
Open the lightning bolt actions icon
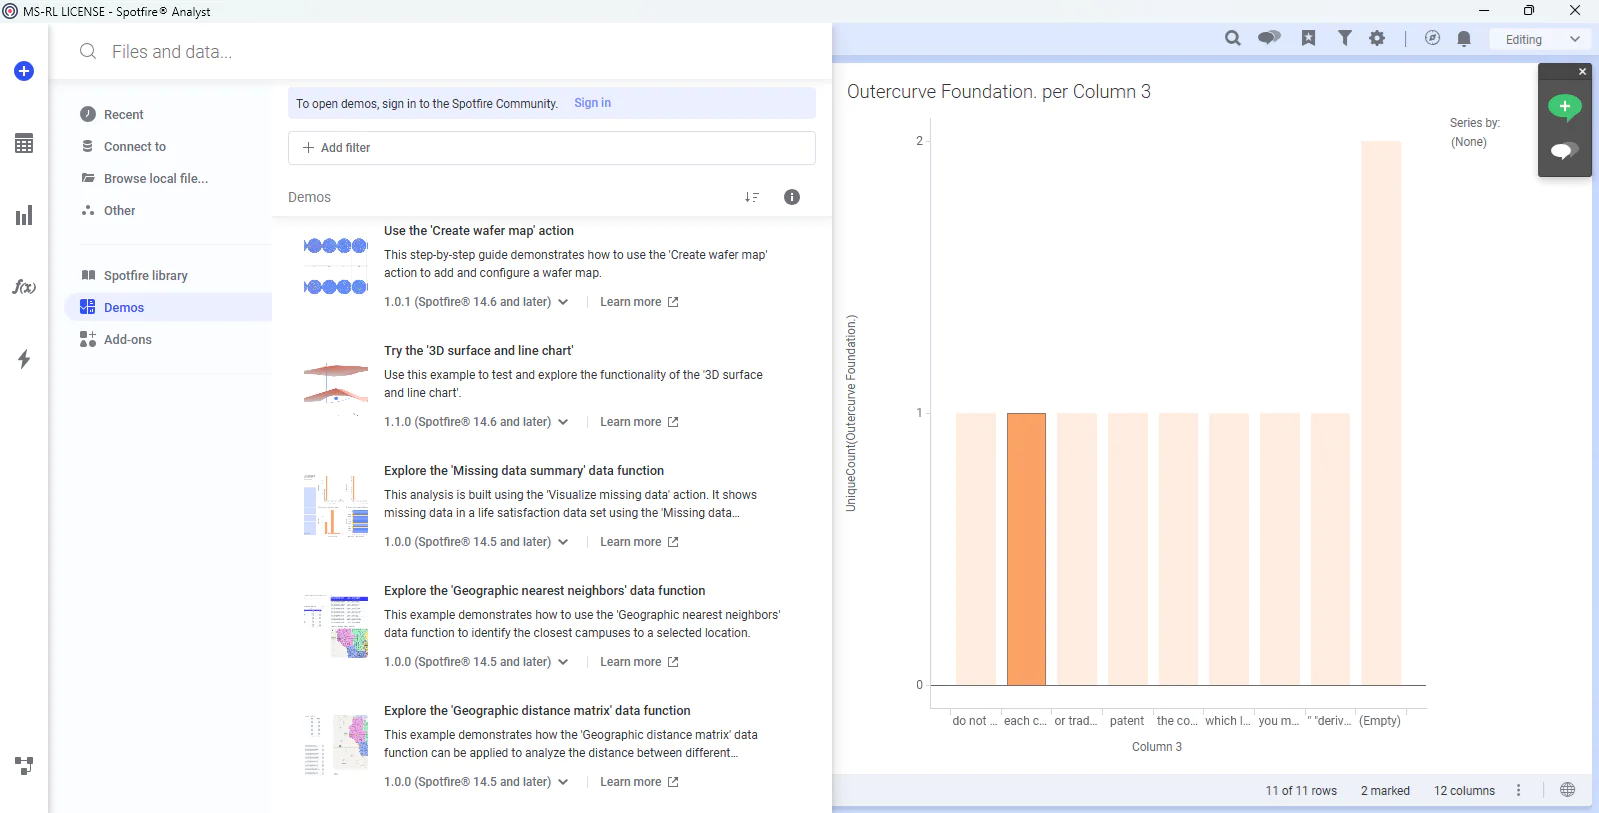(24, 359)
